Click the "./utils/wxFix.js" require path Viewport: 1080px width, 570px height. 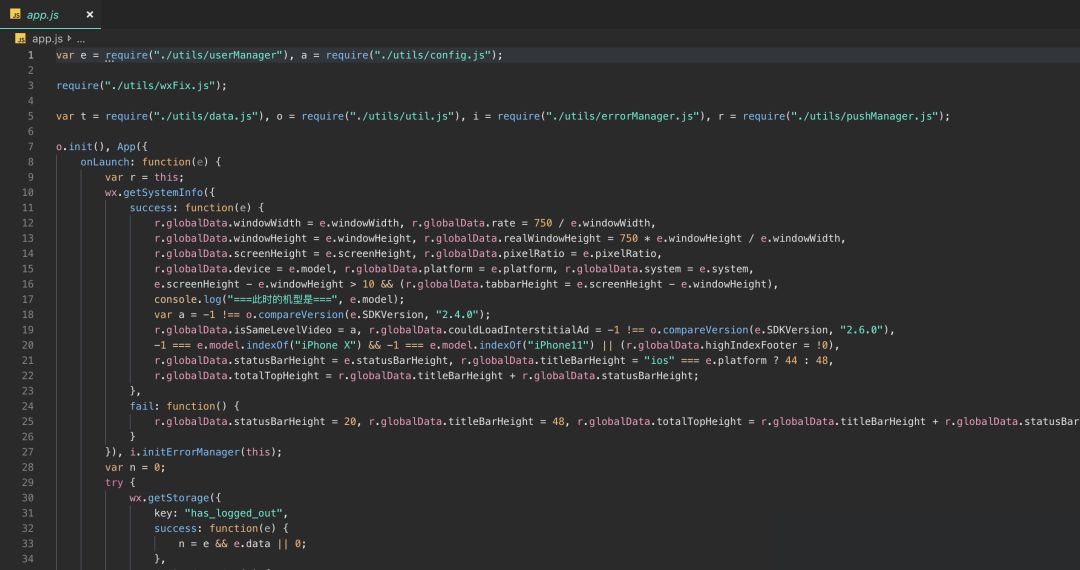point(160,85)
